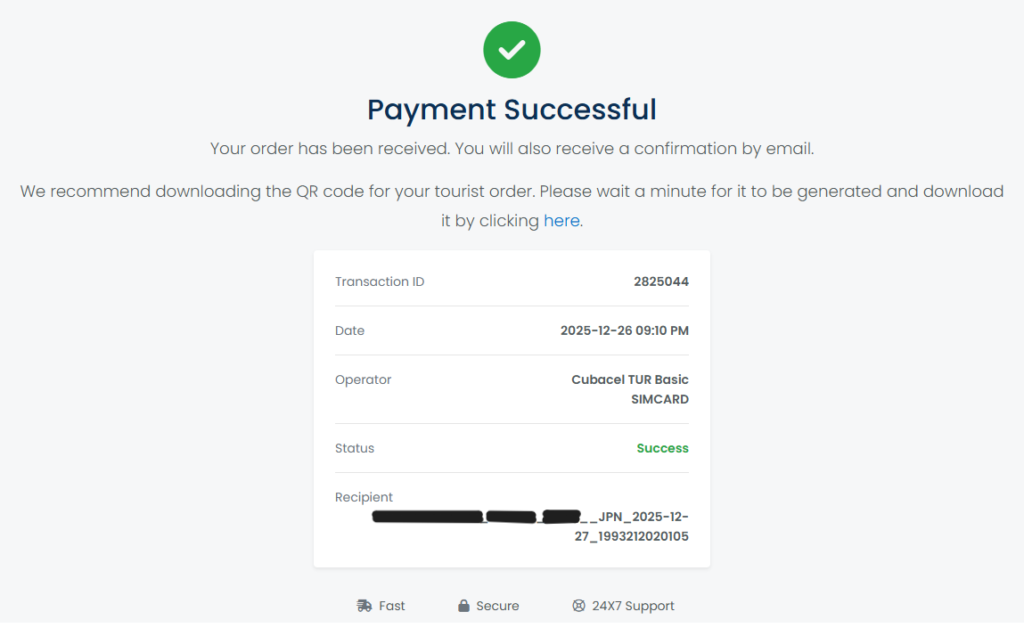This screenshot has width=1024, height=628.
Task: Click the Secure padlock icon
Action: tap(464, 606)
